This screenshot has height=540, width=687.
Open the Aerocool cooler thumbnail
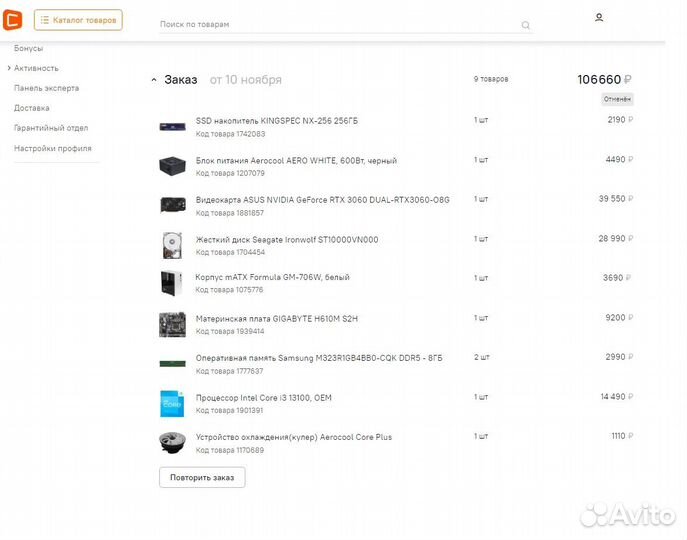coord(172,442)
